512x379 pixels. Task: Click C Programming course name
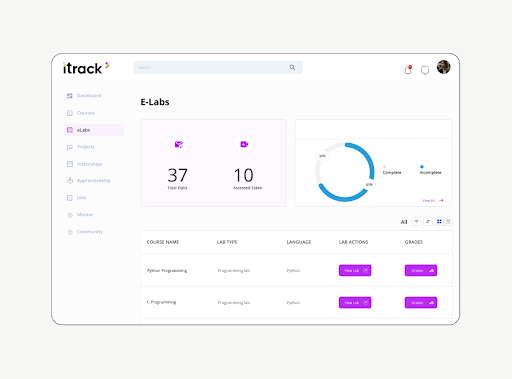pyautogui.click(x=161, y=302)
